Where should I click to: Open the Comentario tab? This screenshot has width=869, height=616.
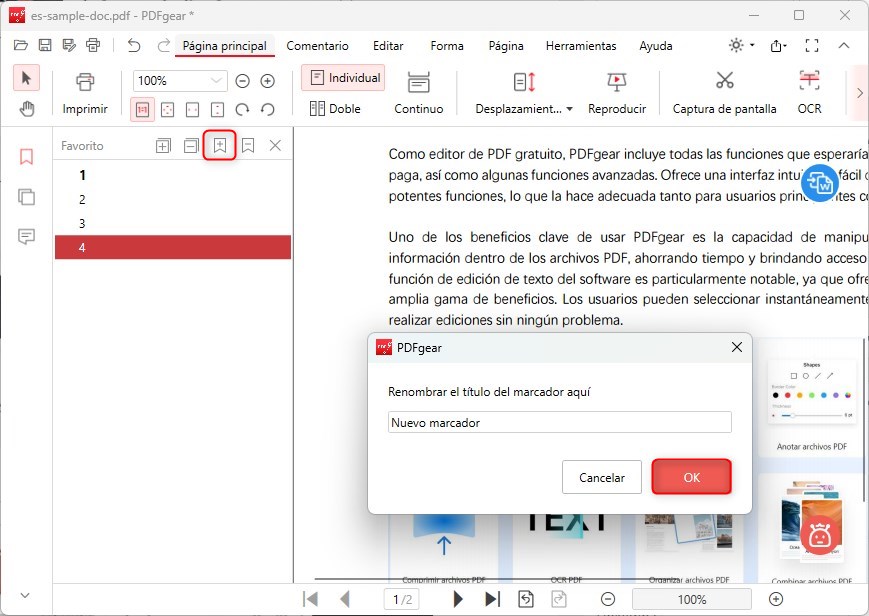pos(317,46)
